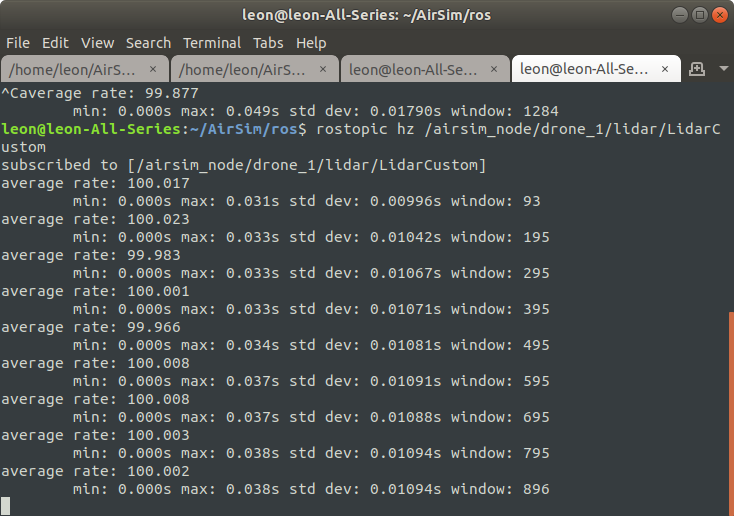Screen dimensions: 734x516
Task: Click the new tab icon in tab bar
Action: coord(697,69)
